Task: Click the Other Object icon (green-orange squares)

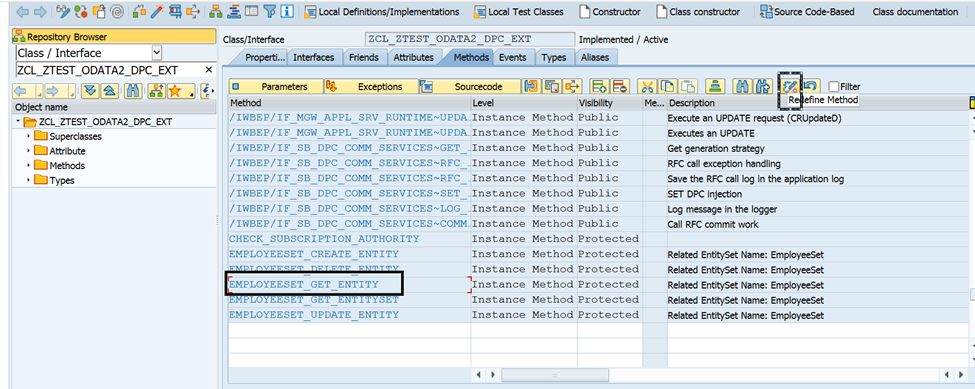Action: coord(139,11)
